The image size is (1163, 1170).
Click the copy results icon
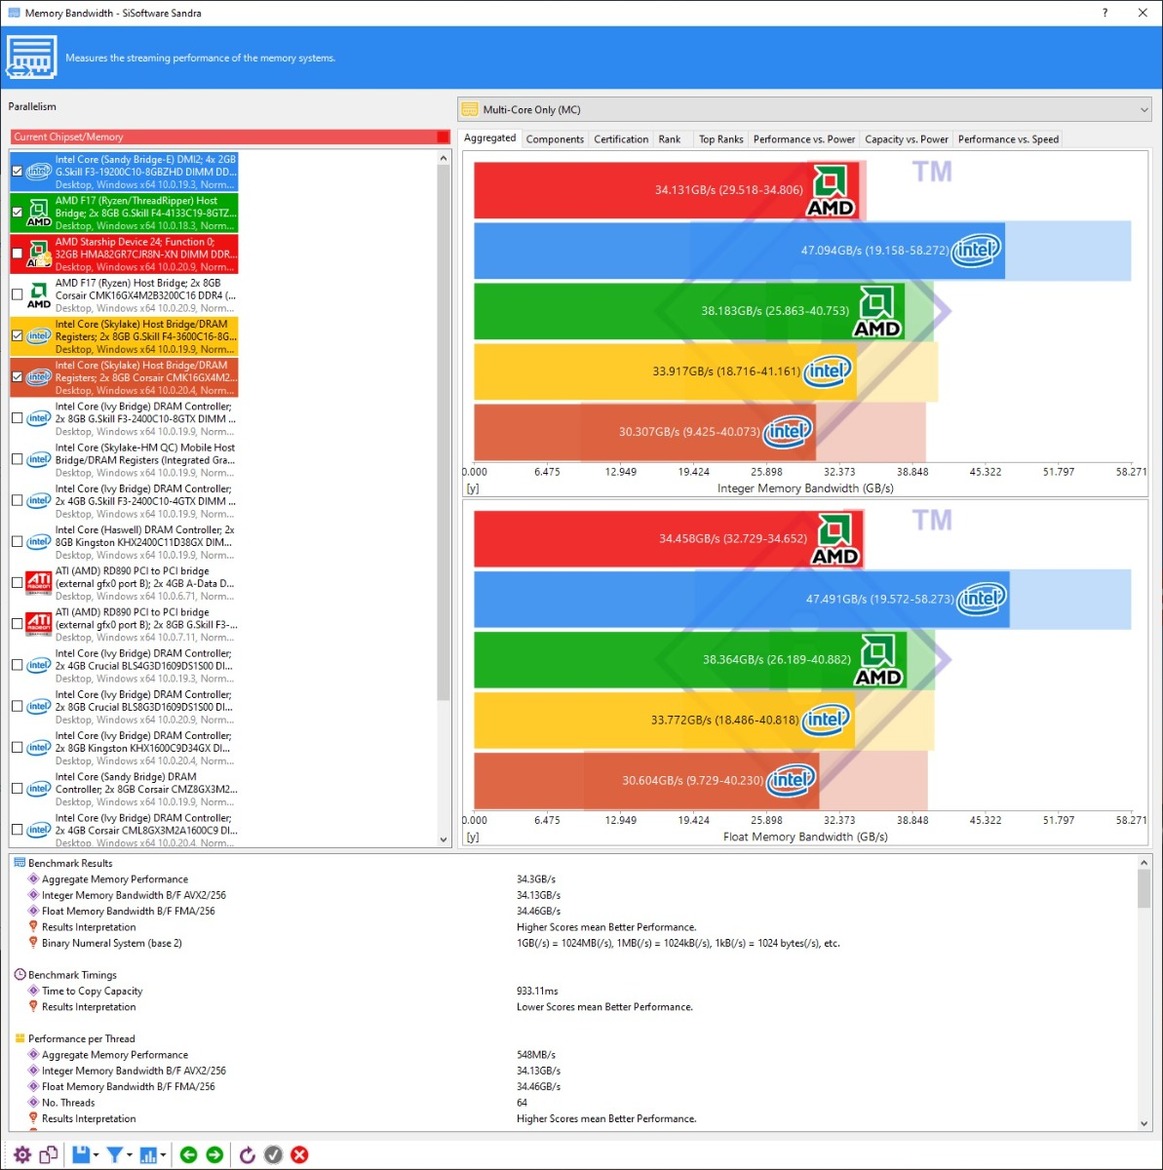click(48, 1154)
